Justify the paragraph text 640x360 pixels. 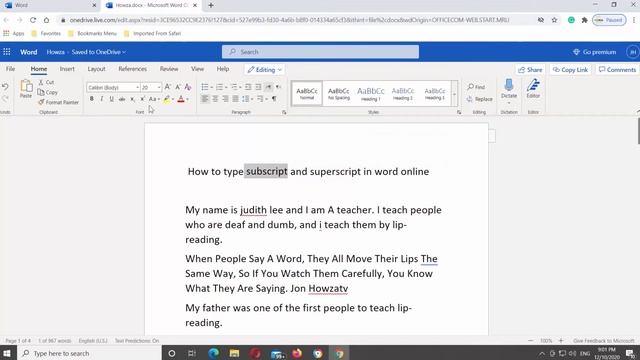236,99
